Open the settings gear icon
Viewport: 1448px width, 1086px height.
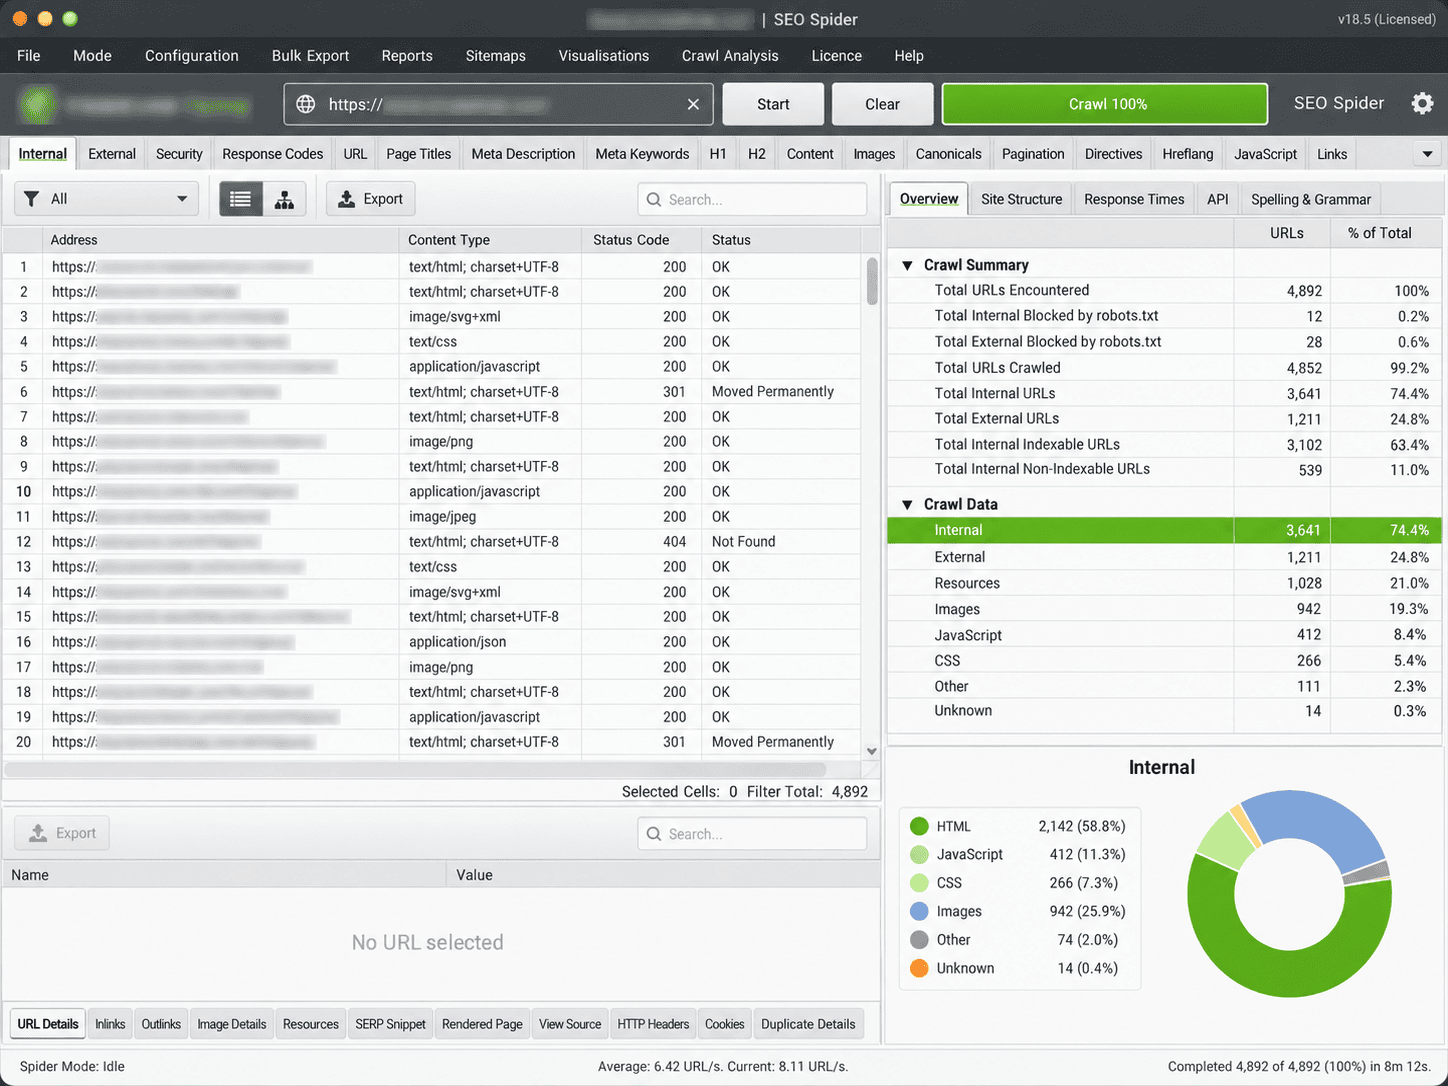[x=1422, y=103]
